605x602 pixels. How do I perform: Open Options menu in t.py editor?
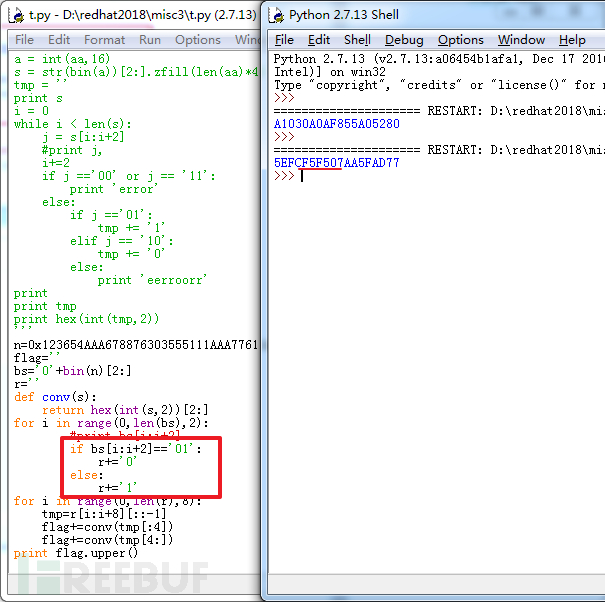pos(198,40)
